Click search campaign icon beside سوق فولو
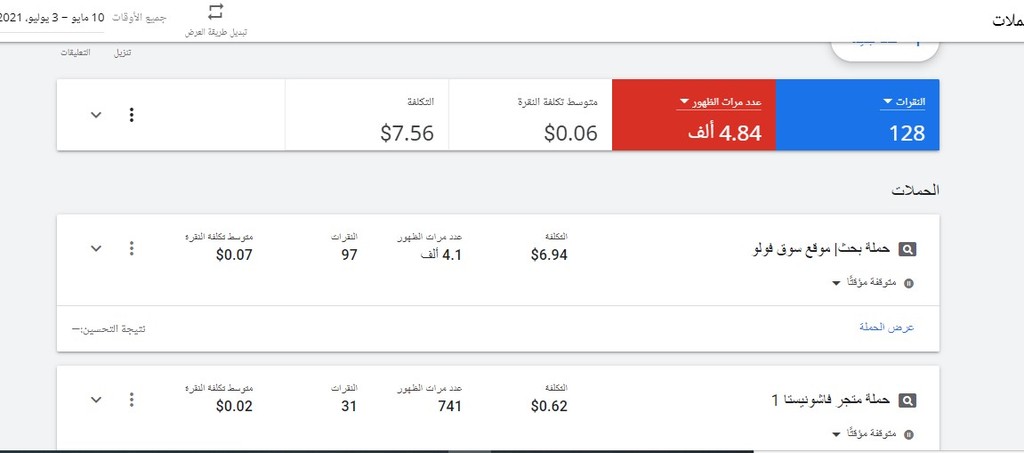1024x453 pixels. tap(908, 249)
